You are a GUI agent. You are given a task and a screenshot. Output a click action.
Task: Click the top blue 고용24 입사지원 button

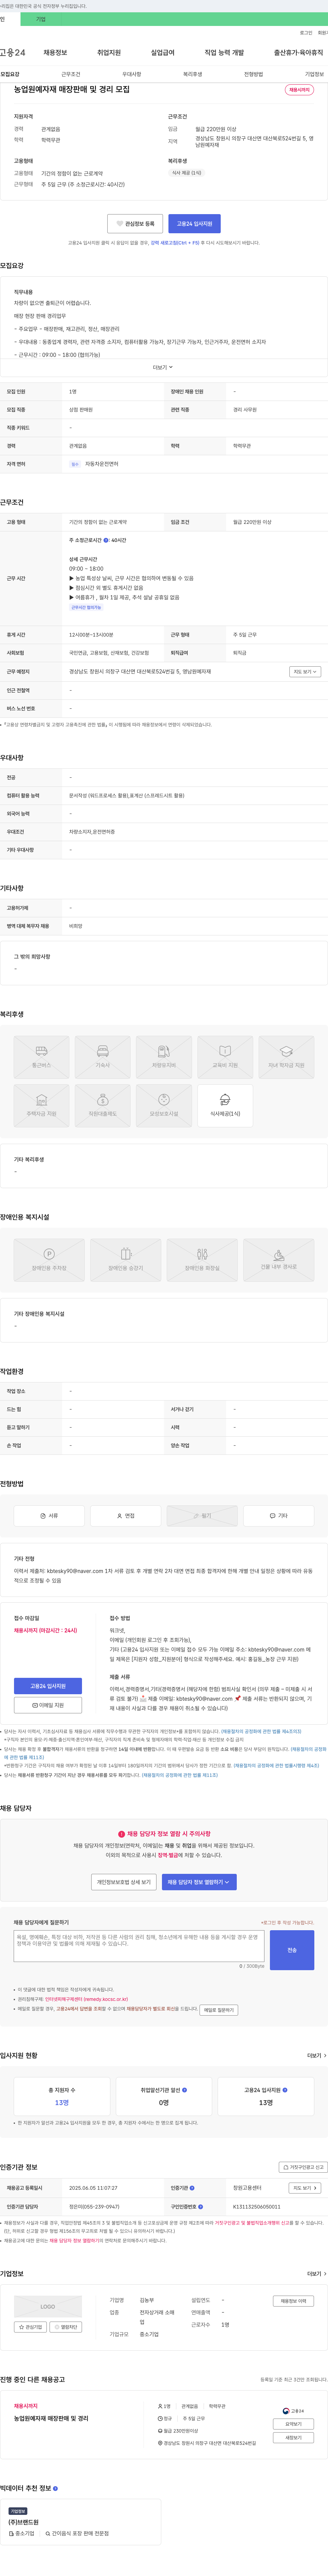(x=194, y=224)
